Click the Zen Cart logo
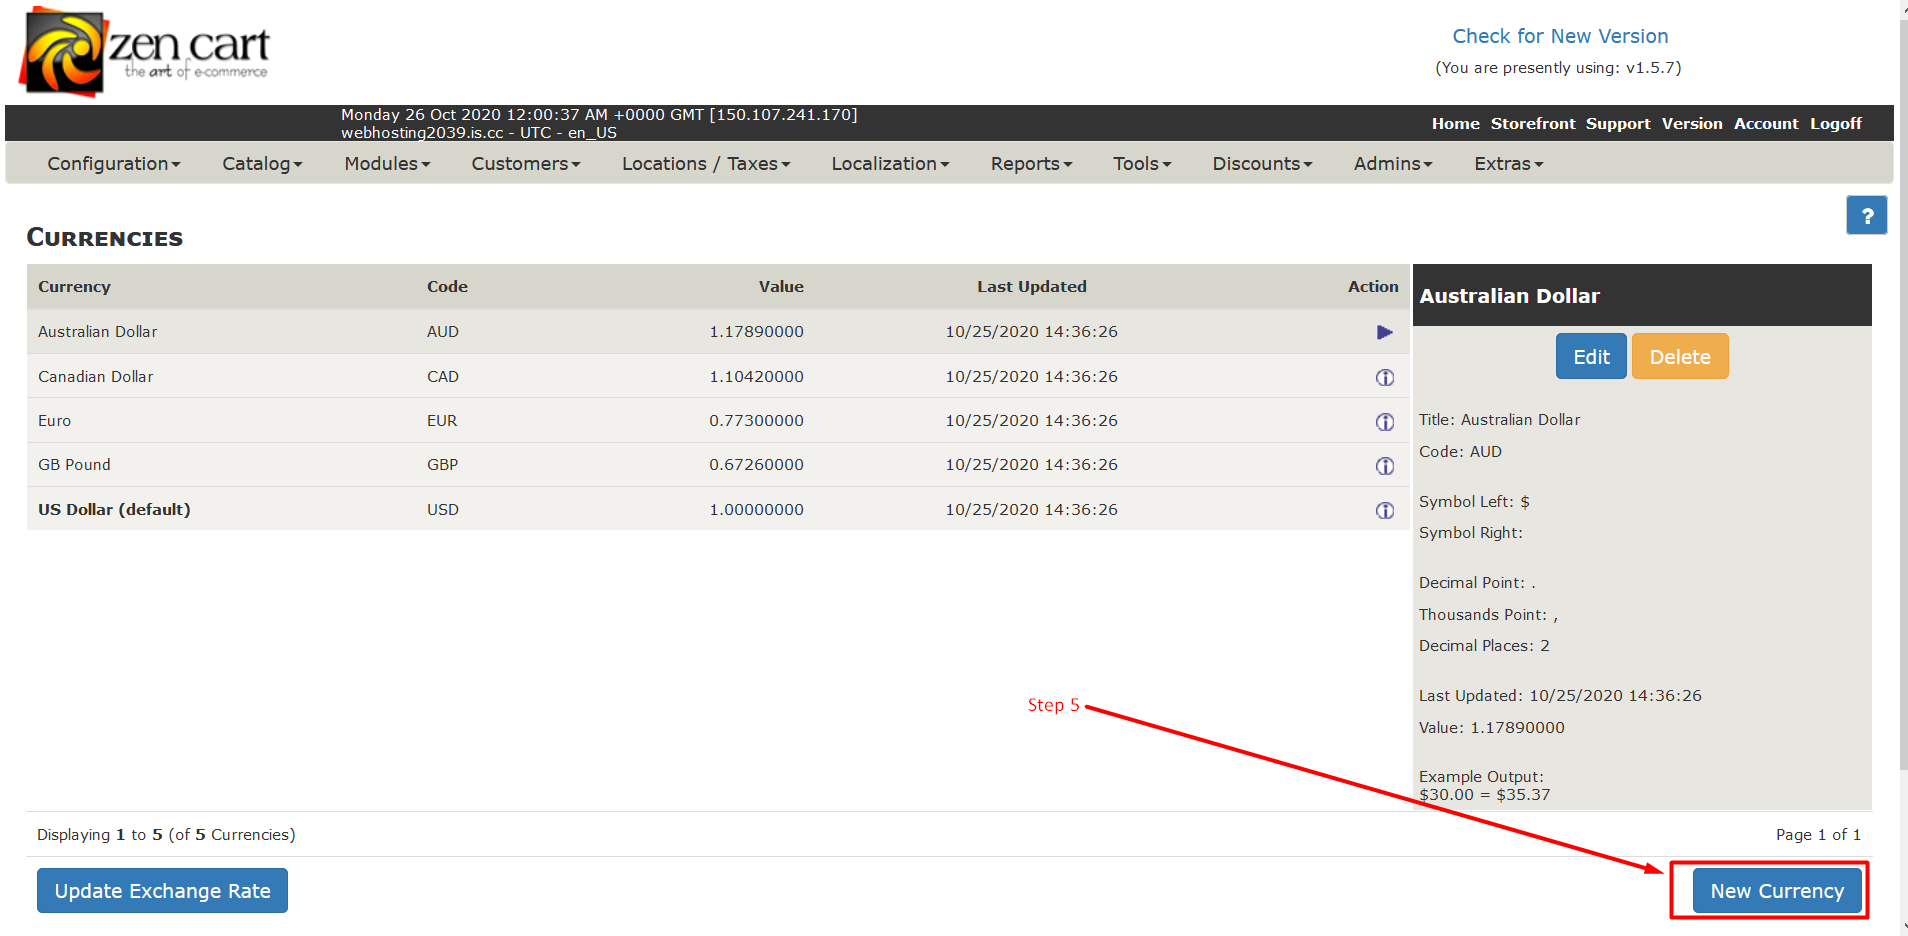This screenshot has height=936, width=1908. click(146, 51)
